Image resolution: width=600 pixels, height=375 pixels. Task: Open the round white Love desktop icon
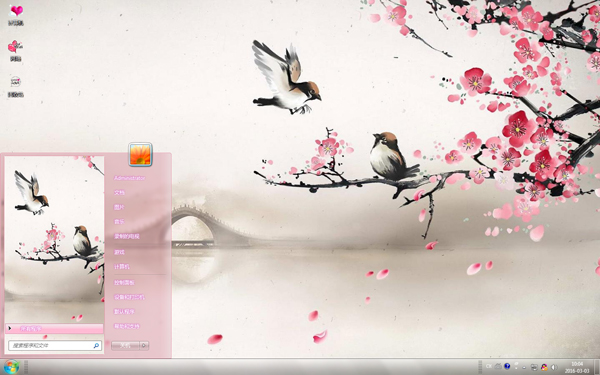click(x=15, y=82)
